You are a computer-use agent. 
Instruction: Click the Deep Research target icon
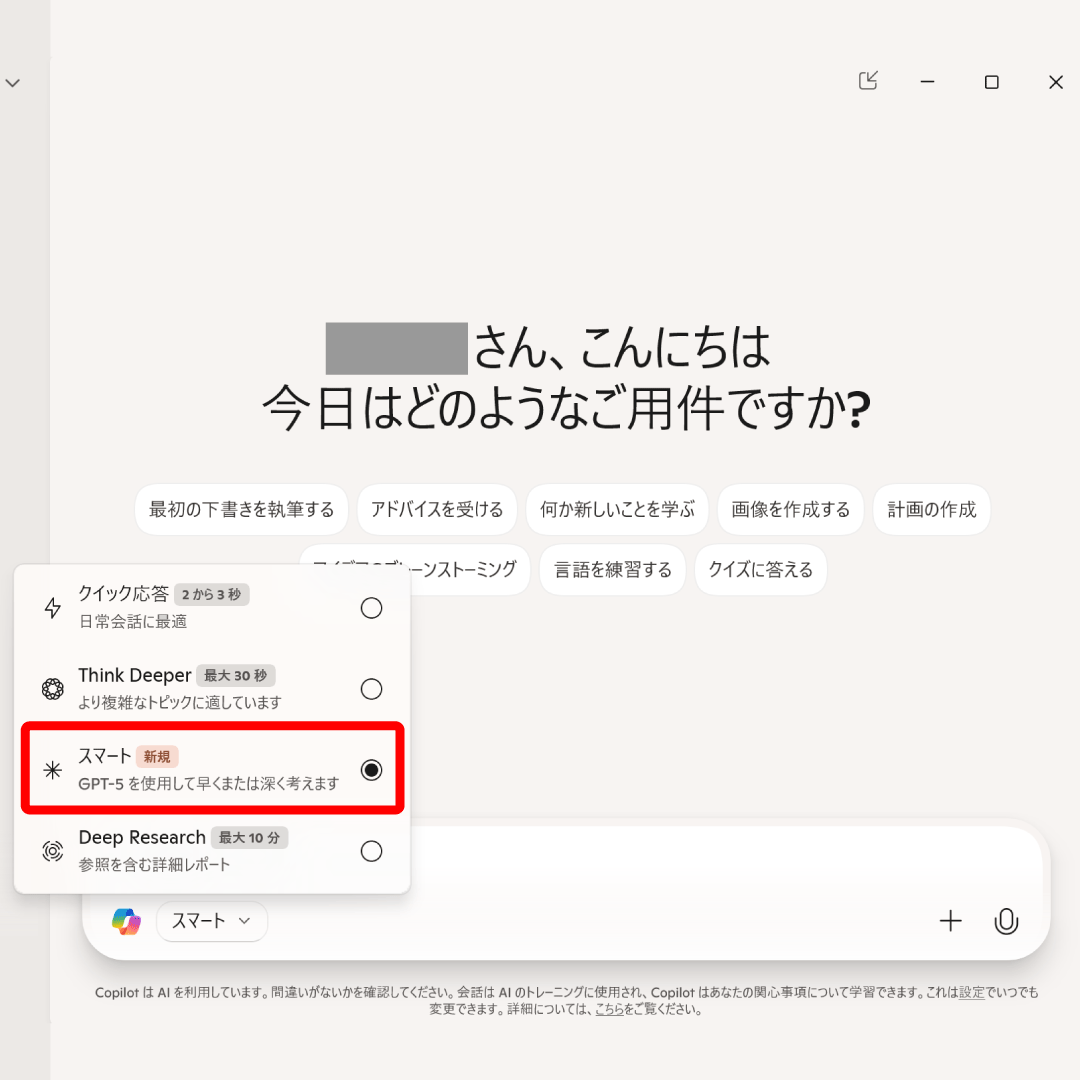pyautogui.click(x=53, y=851)
